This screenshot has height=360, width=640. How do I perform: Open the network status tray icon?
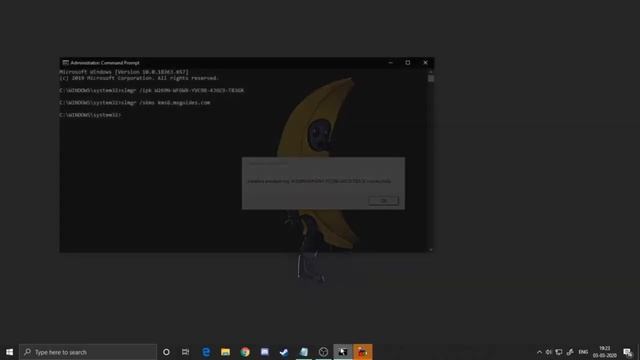559,352
